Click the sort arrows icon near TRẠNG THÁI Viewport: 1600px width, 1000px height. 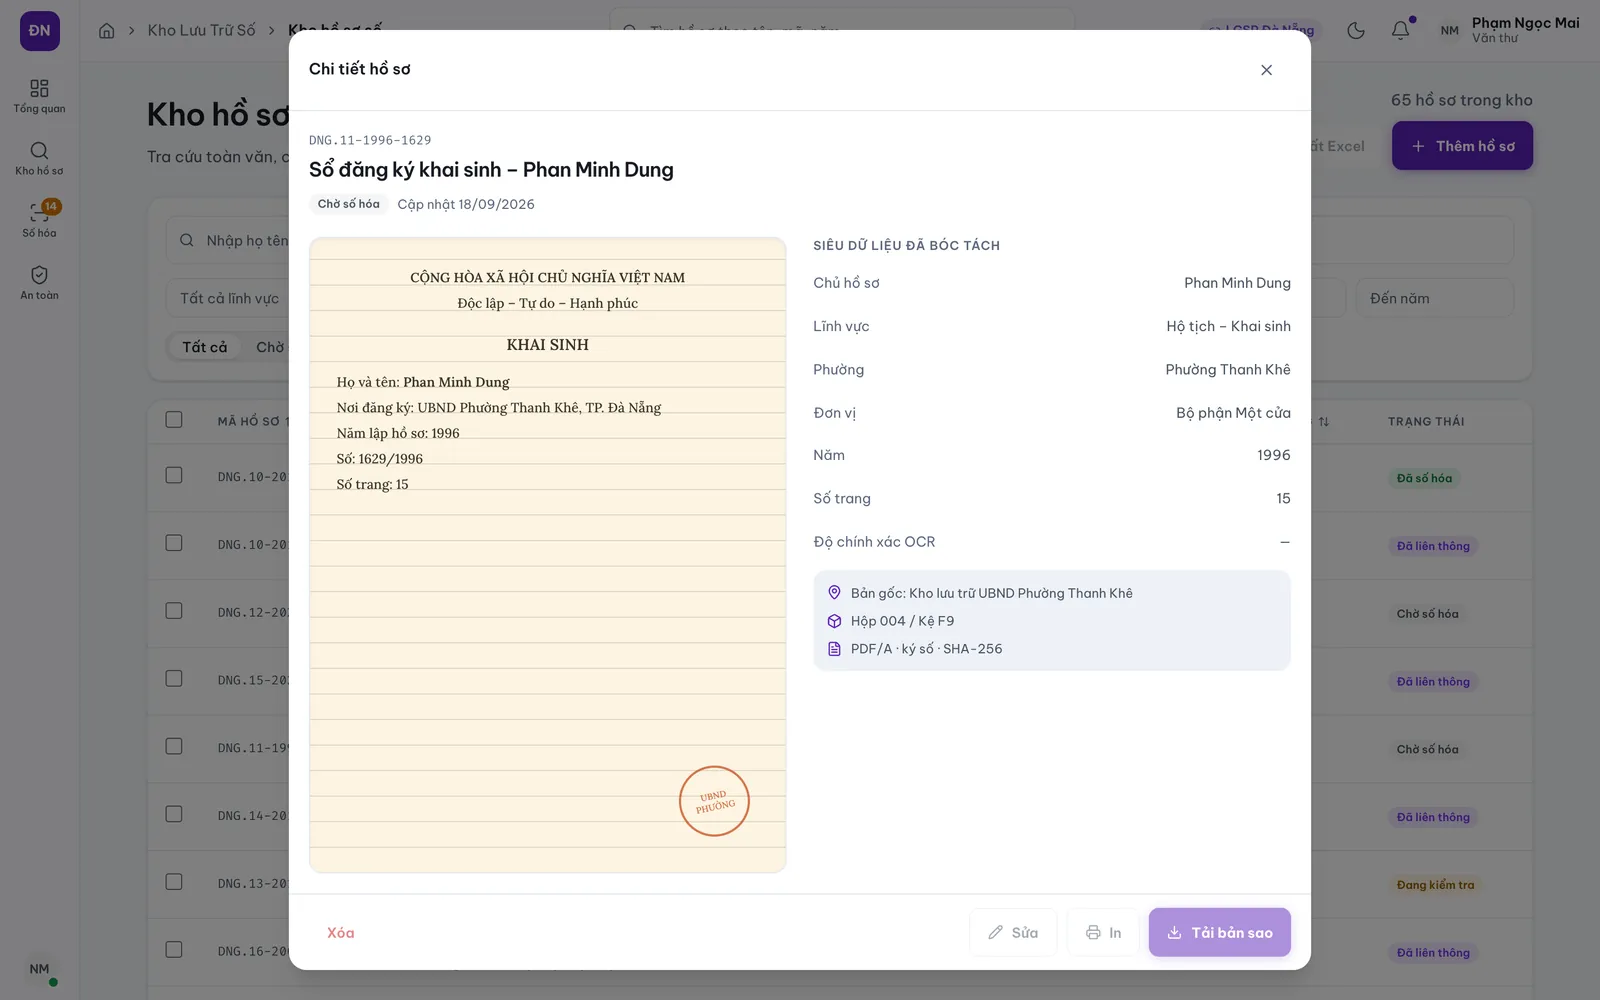pos(1323,422)
